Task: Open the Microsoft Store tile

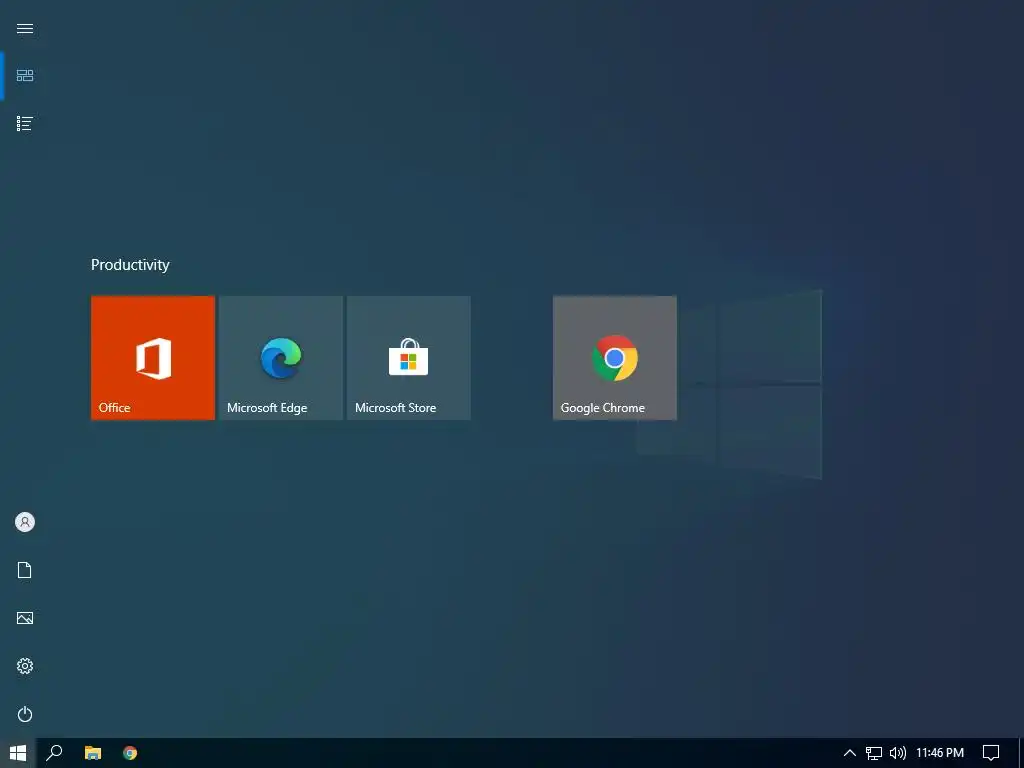Action: point(409,358)
